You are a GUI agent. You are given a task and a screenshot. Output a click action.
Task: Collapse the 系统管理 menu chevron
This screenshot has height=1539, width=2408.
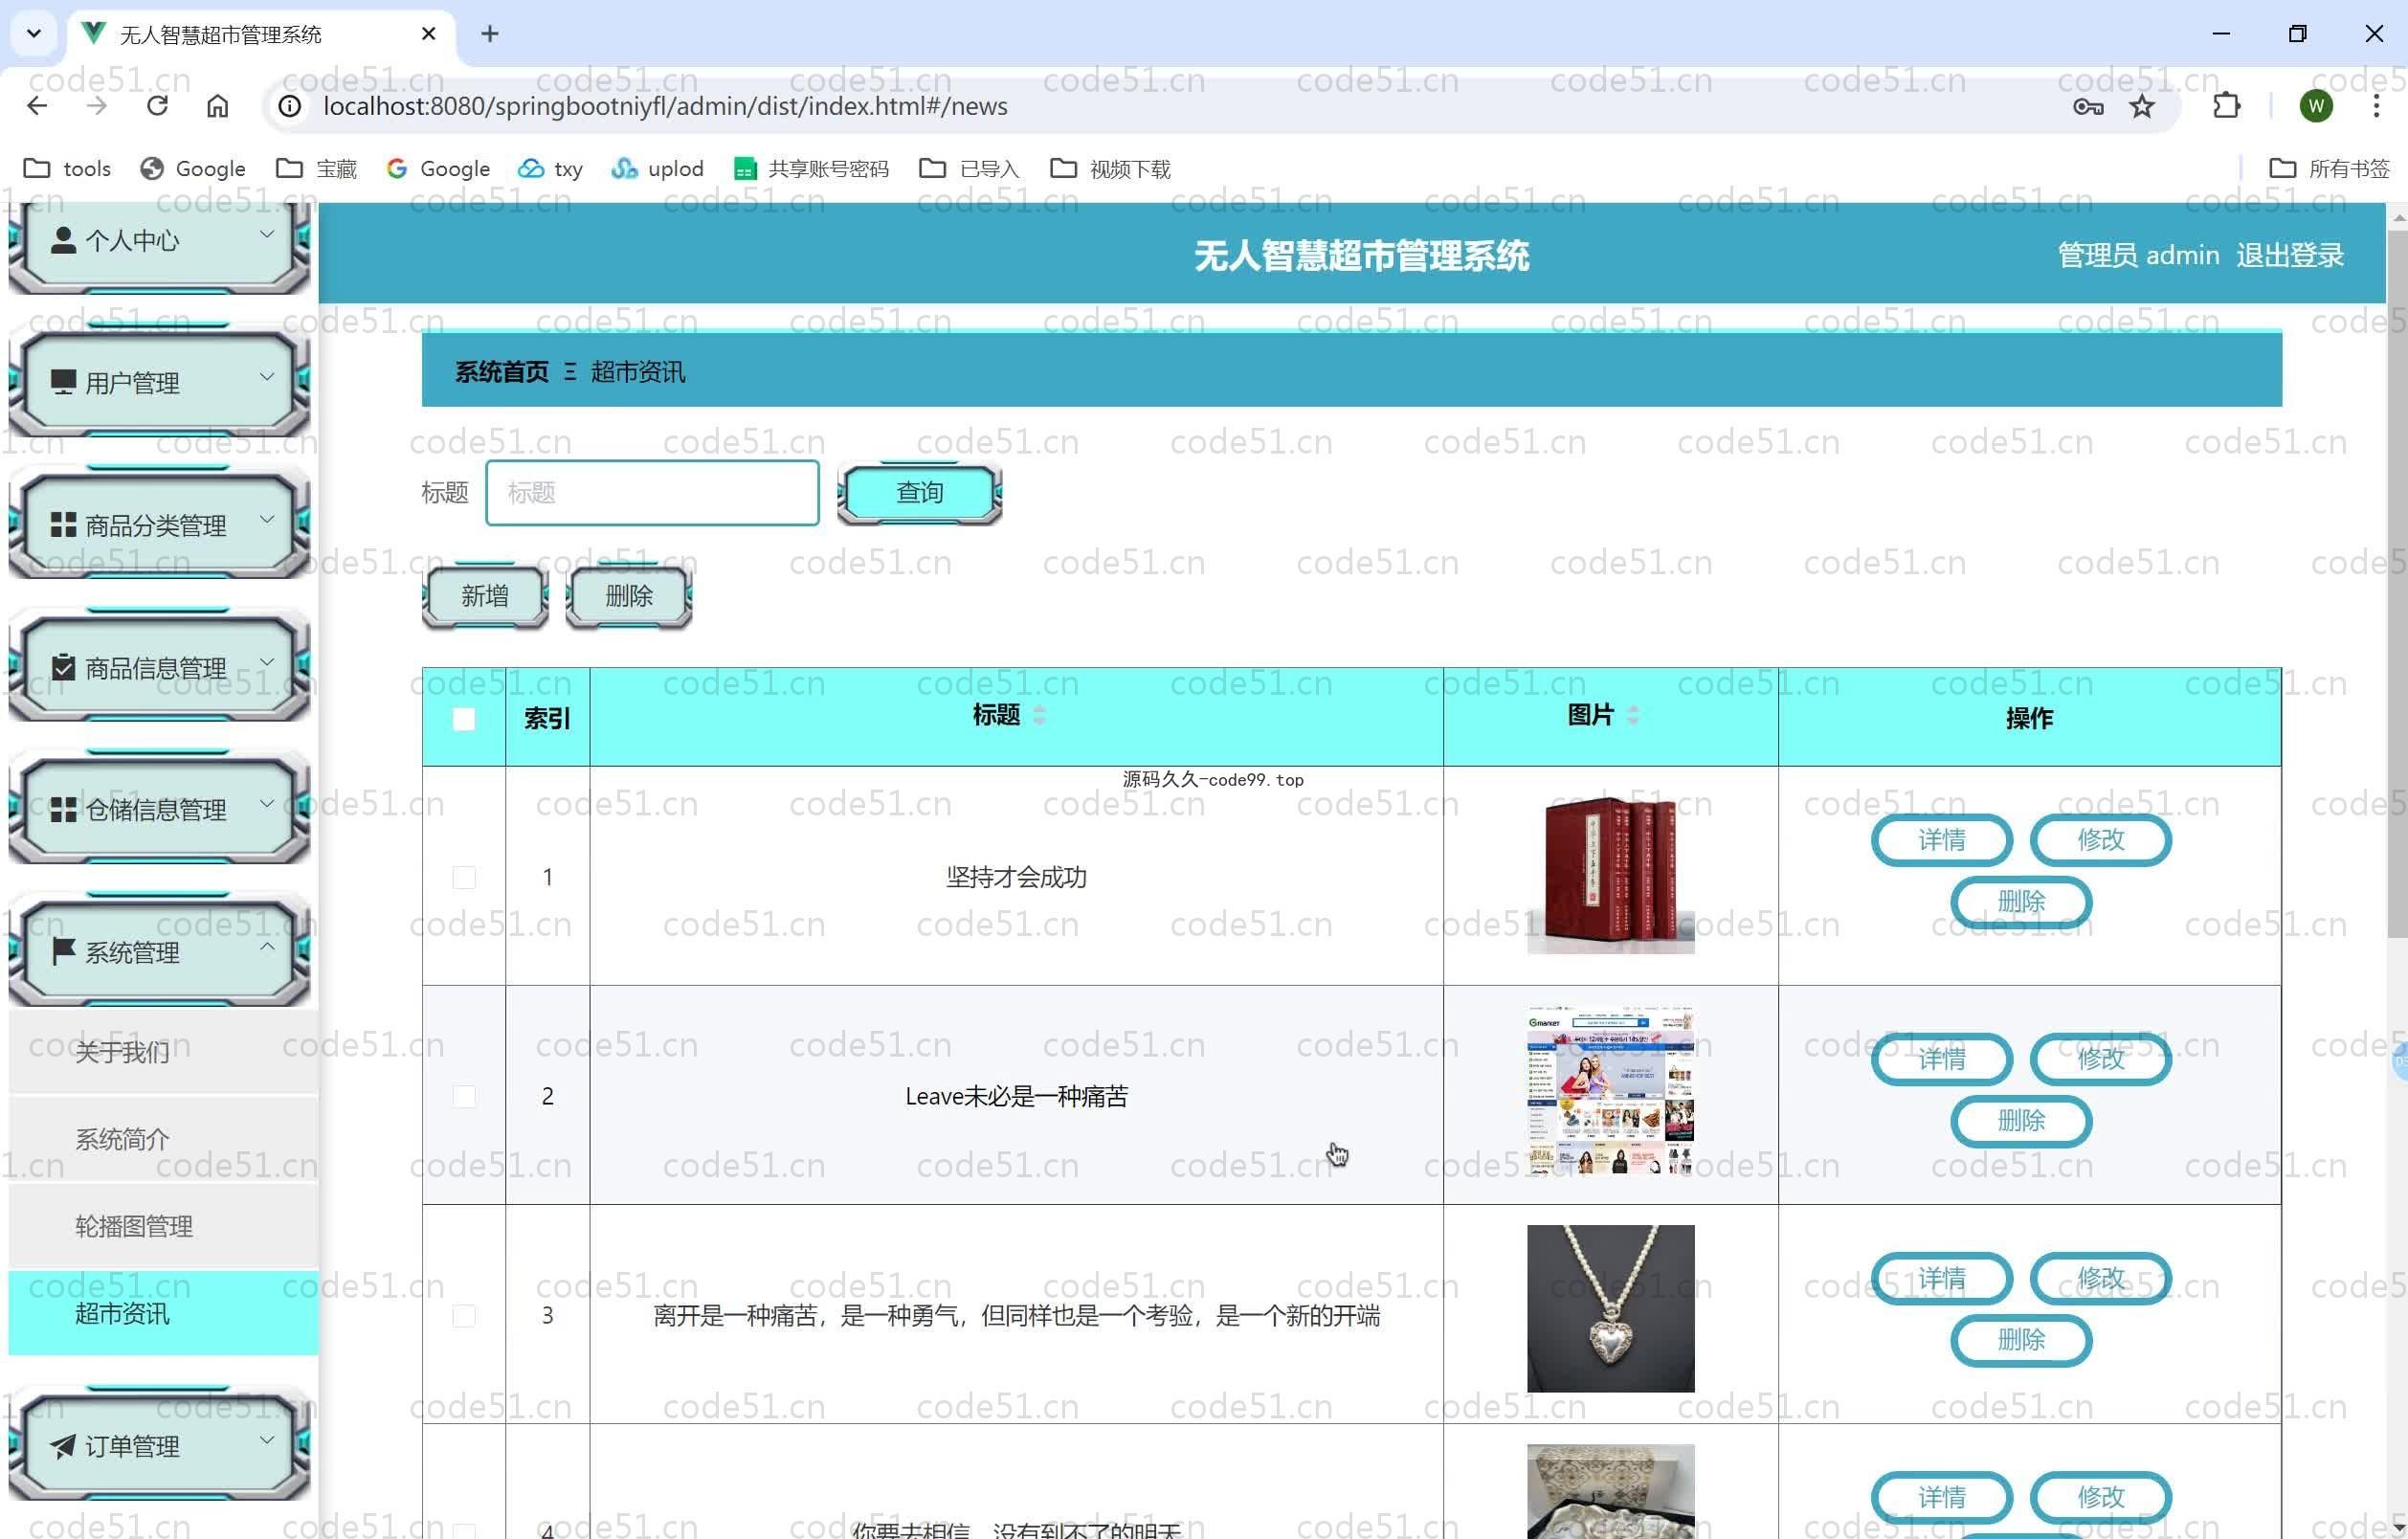click(267, 945)
